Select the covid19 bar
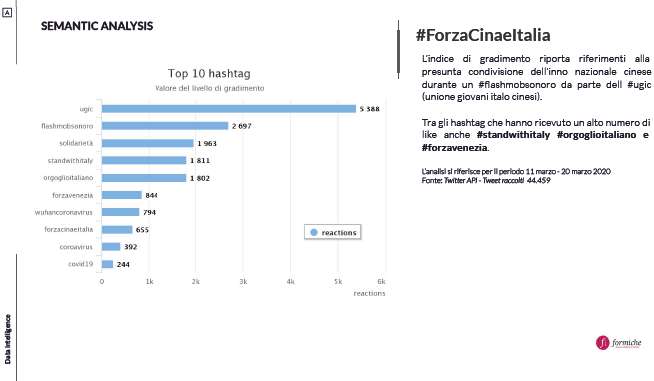This screenshot has width=654, height=381. 107,264
